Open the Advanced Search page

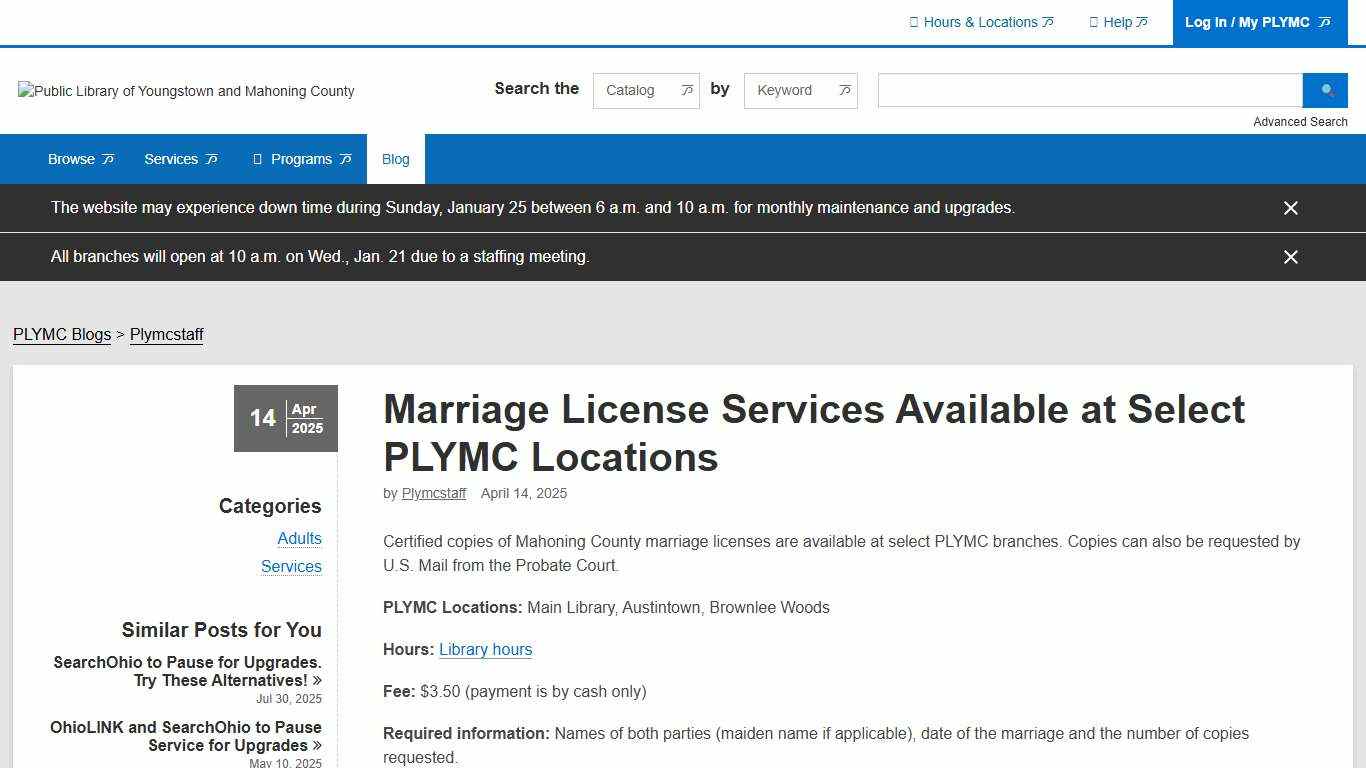coord(1300,121)
